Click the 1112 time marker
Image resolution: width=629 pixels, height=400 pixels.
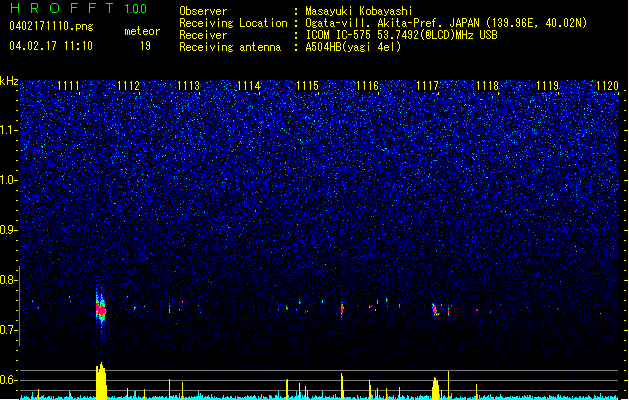coord(128,85)
